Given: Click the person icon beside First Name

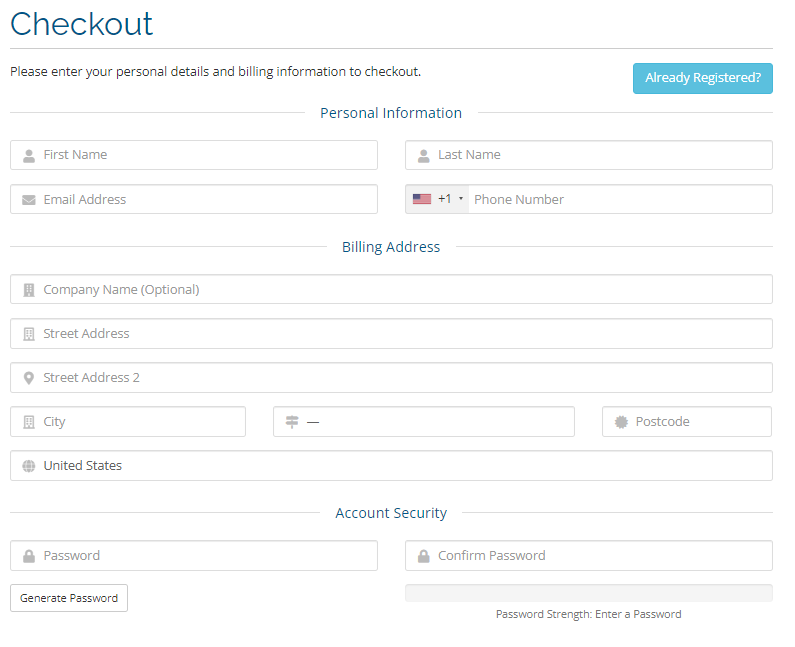Looking at the screenshot, I should [29, 156].
